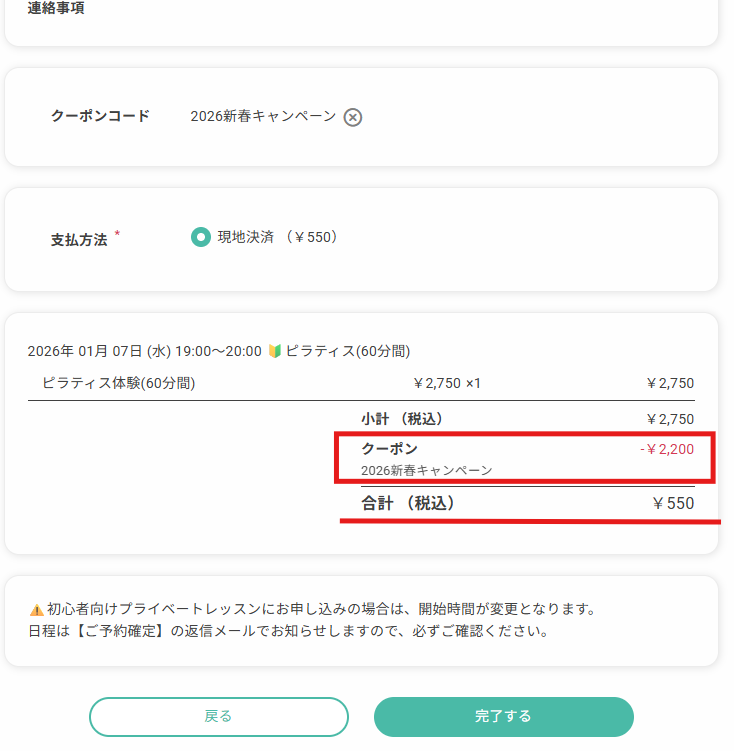This screenshot has height=751, width=734.
Task: Click the 小計（税込） label
Action: tap(402, 419)
